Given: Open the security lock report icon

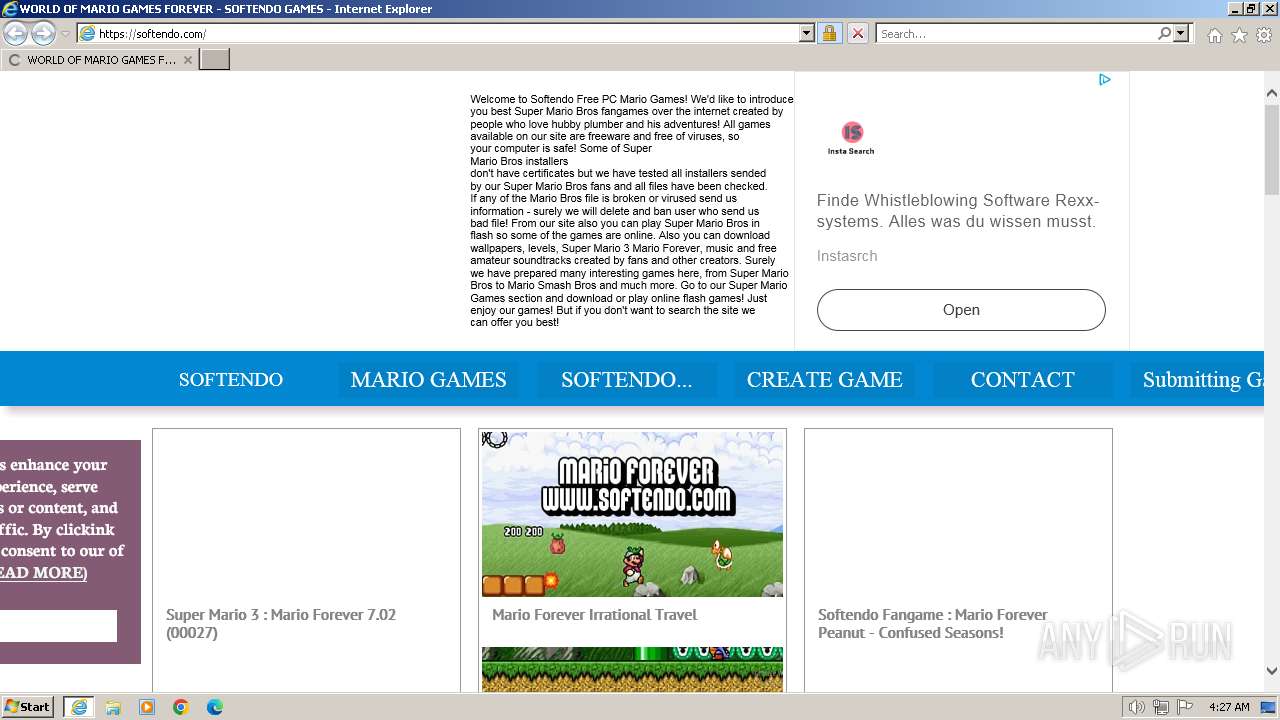Looking at the screenshot, I should [829, 33].
